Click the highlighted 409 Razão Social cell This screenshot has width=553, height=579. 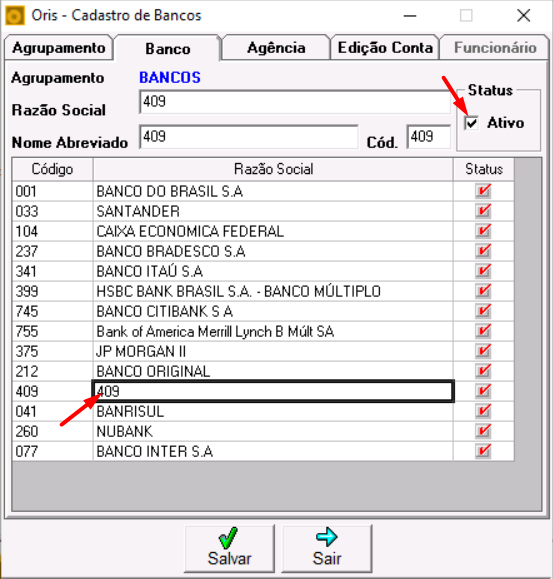(273, 391)
